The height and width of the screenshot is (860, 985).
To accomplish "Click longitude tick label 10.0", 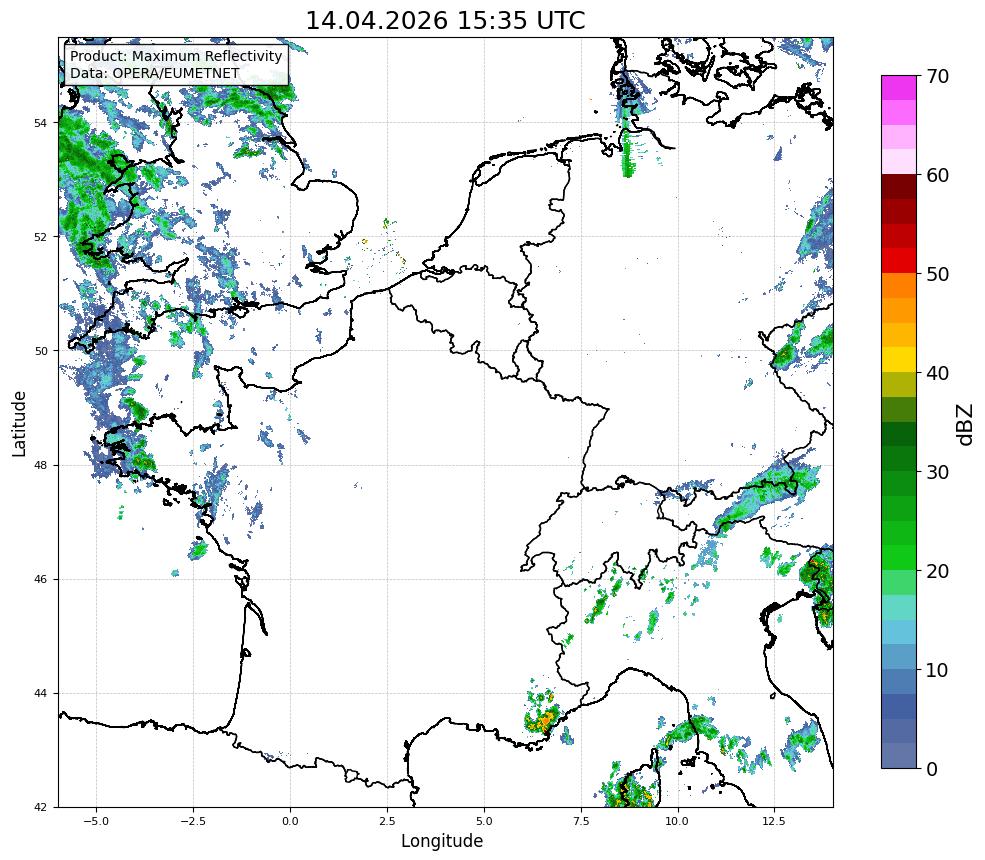I will (x=678, y=821).
